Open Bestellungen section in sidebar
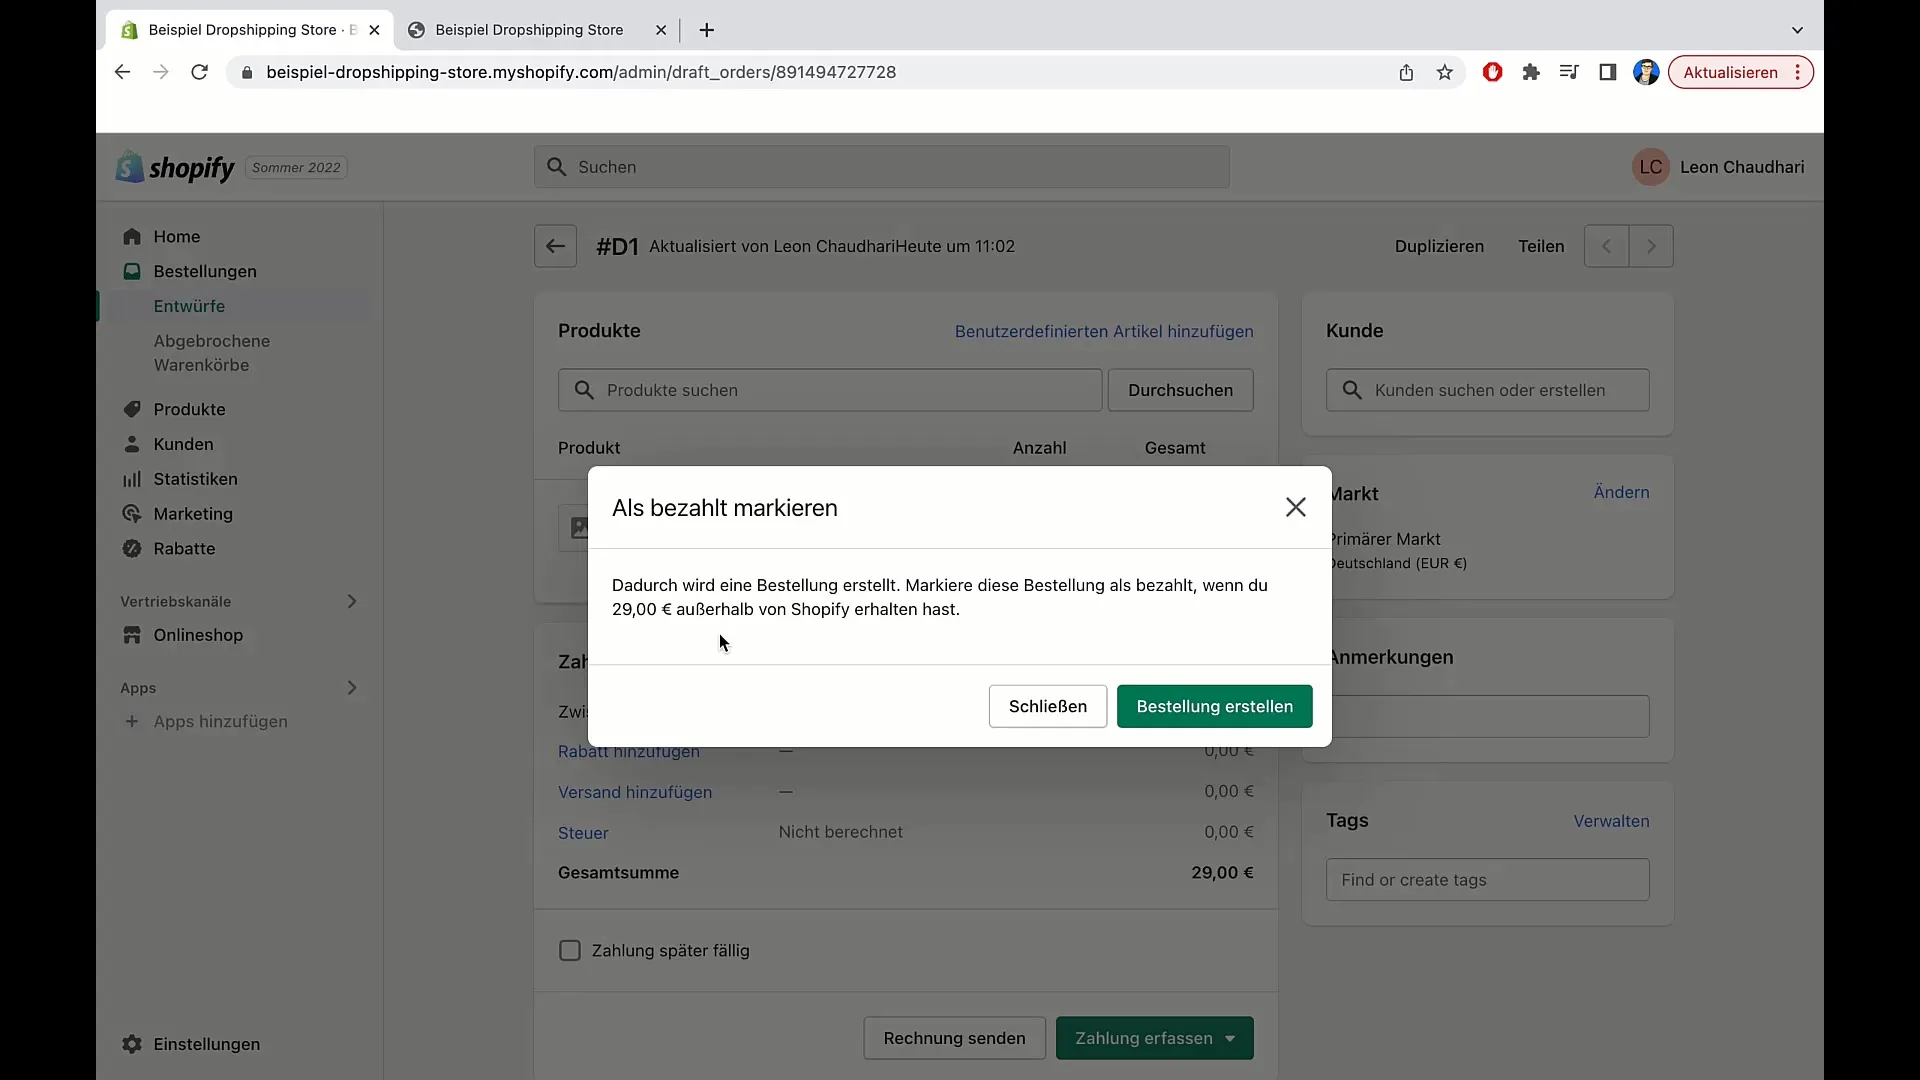The height and width of the screenshot is (1080, 1920). 204,270
